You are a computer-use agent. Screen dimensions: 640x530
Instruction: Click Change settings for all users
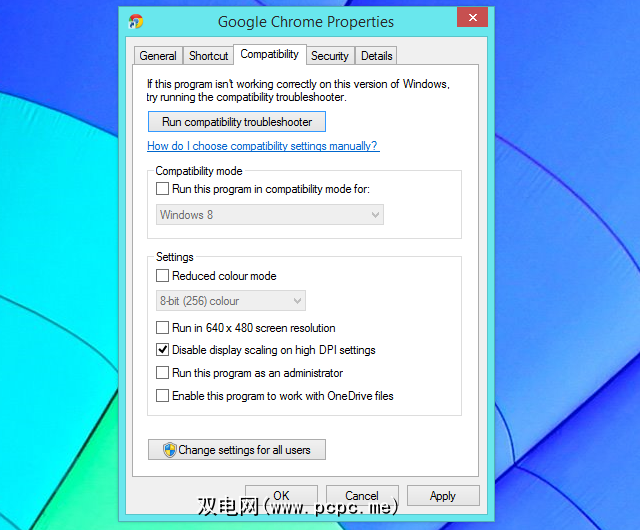[x=237, y=450]
